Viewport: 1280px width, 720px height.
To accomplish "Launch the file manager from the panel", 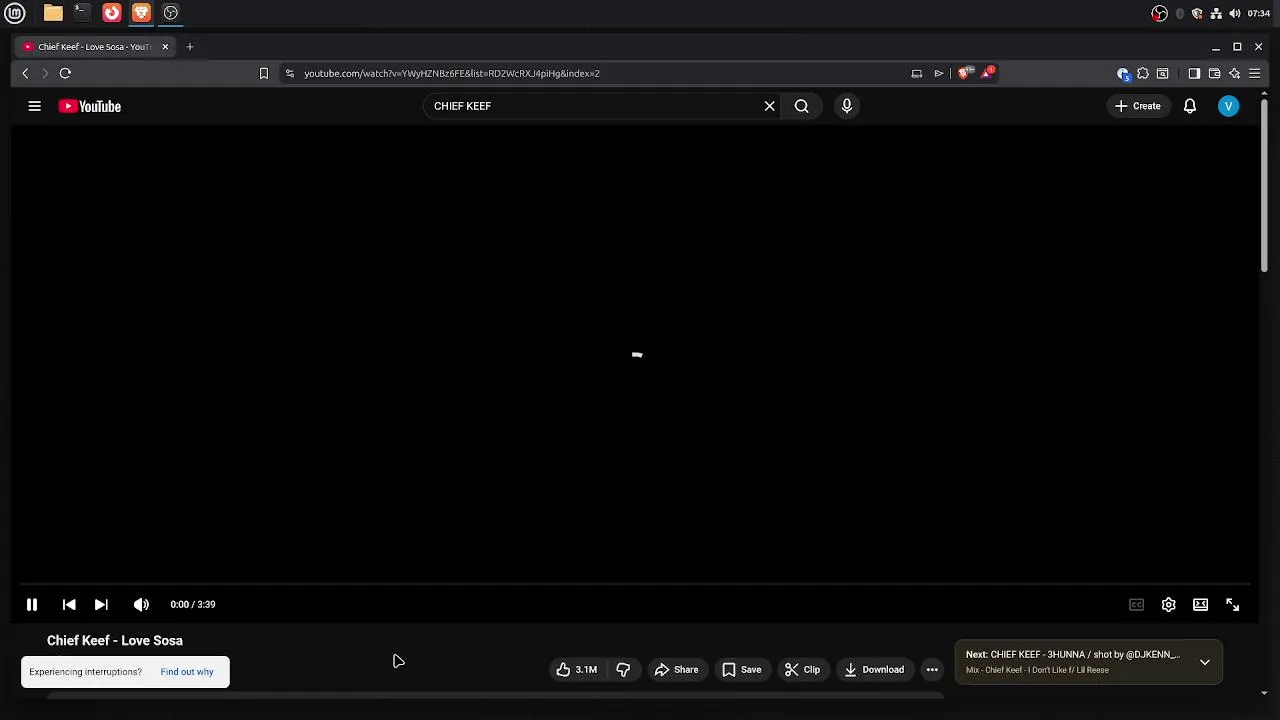I will pyautogui.click(x=53, y=13).
